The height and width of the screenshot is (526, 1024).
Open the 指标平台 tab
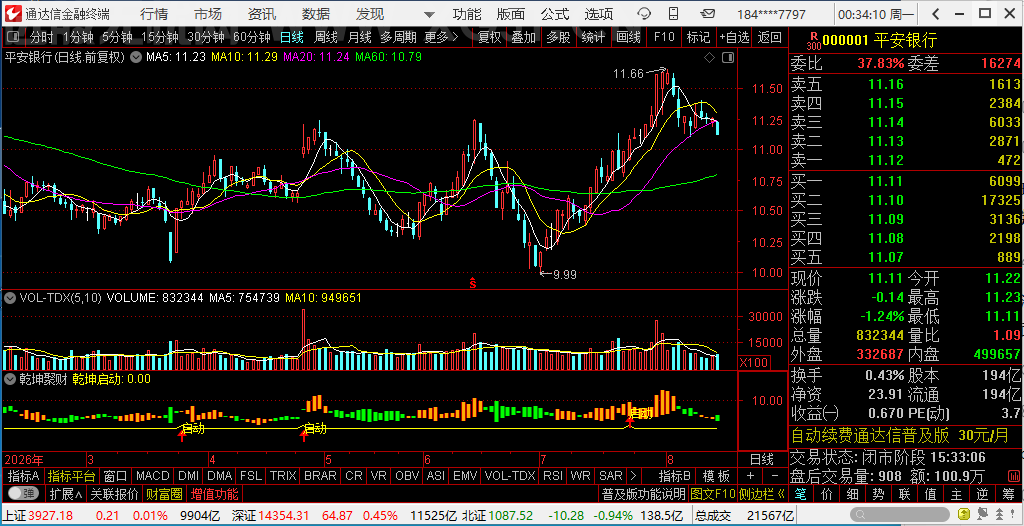tap(71, 476)
